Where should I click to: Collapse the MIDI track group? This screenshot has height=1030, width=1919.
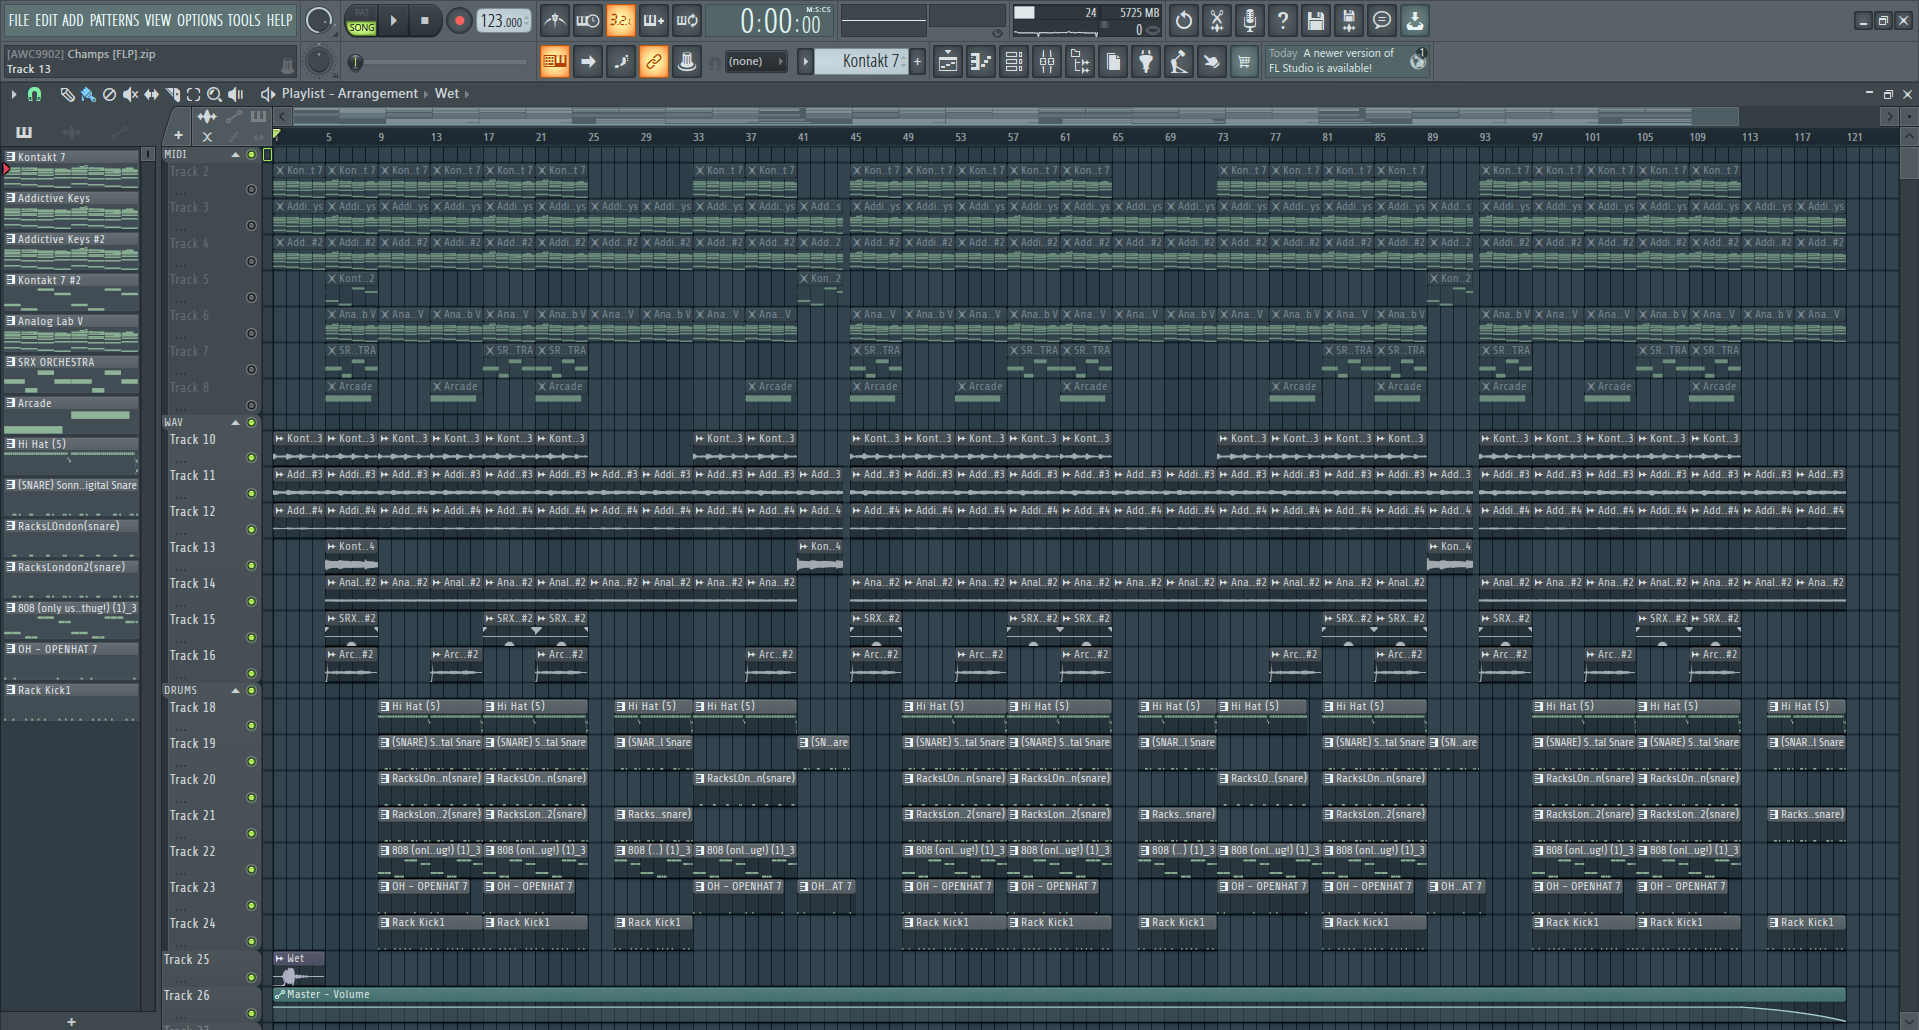[x=236, y=155]
